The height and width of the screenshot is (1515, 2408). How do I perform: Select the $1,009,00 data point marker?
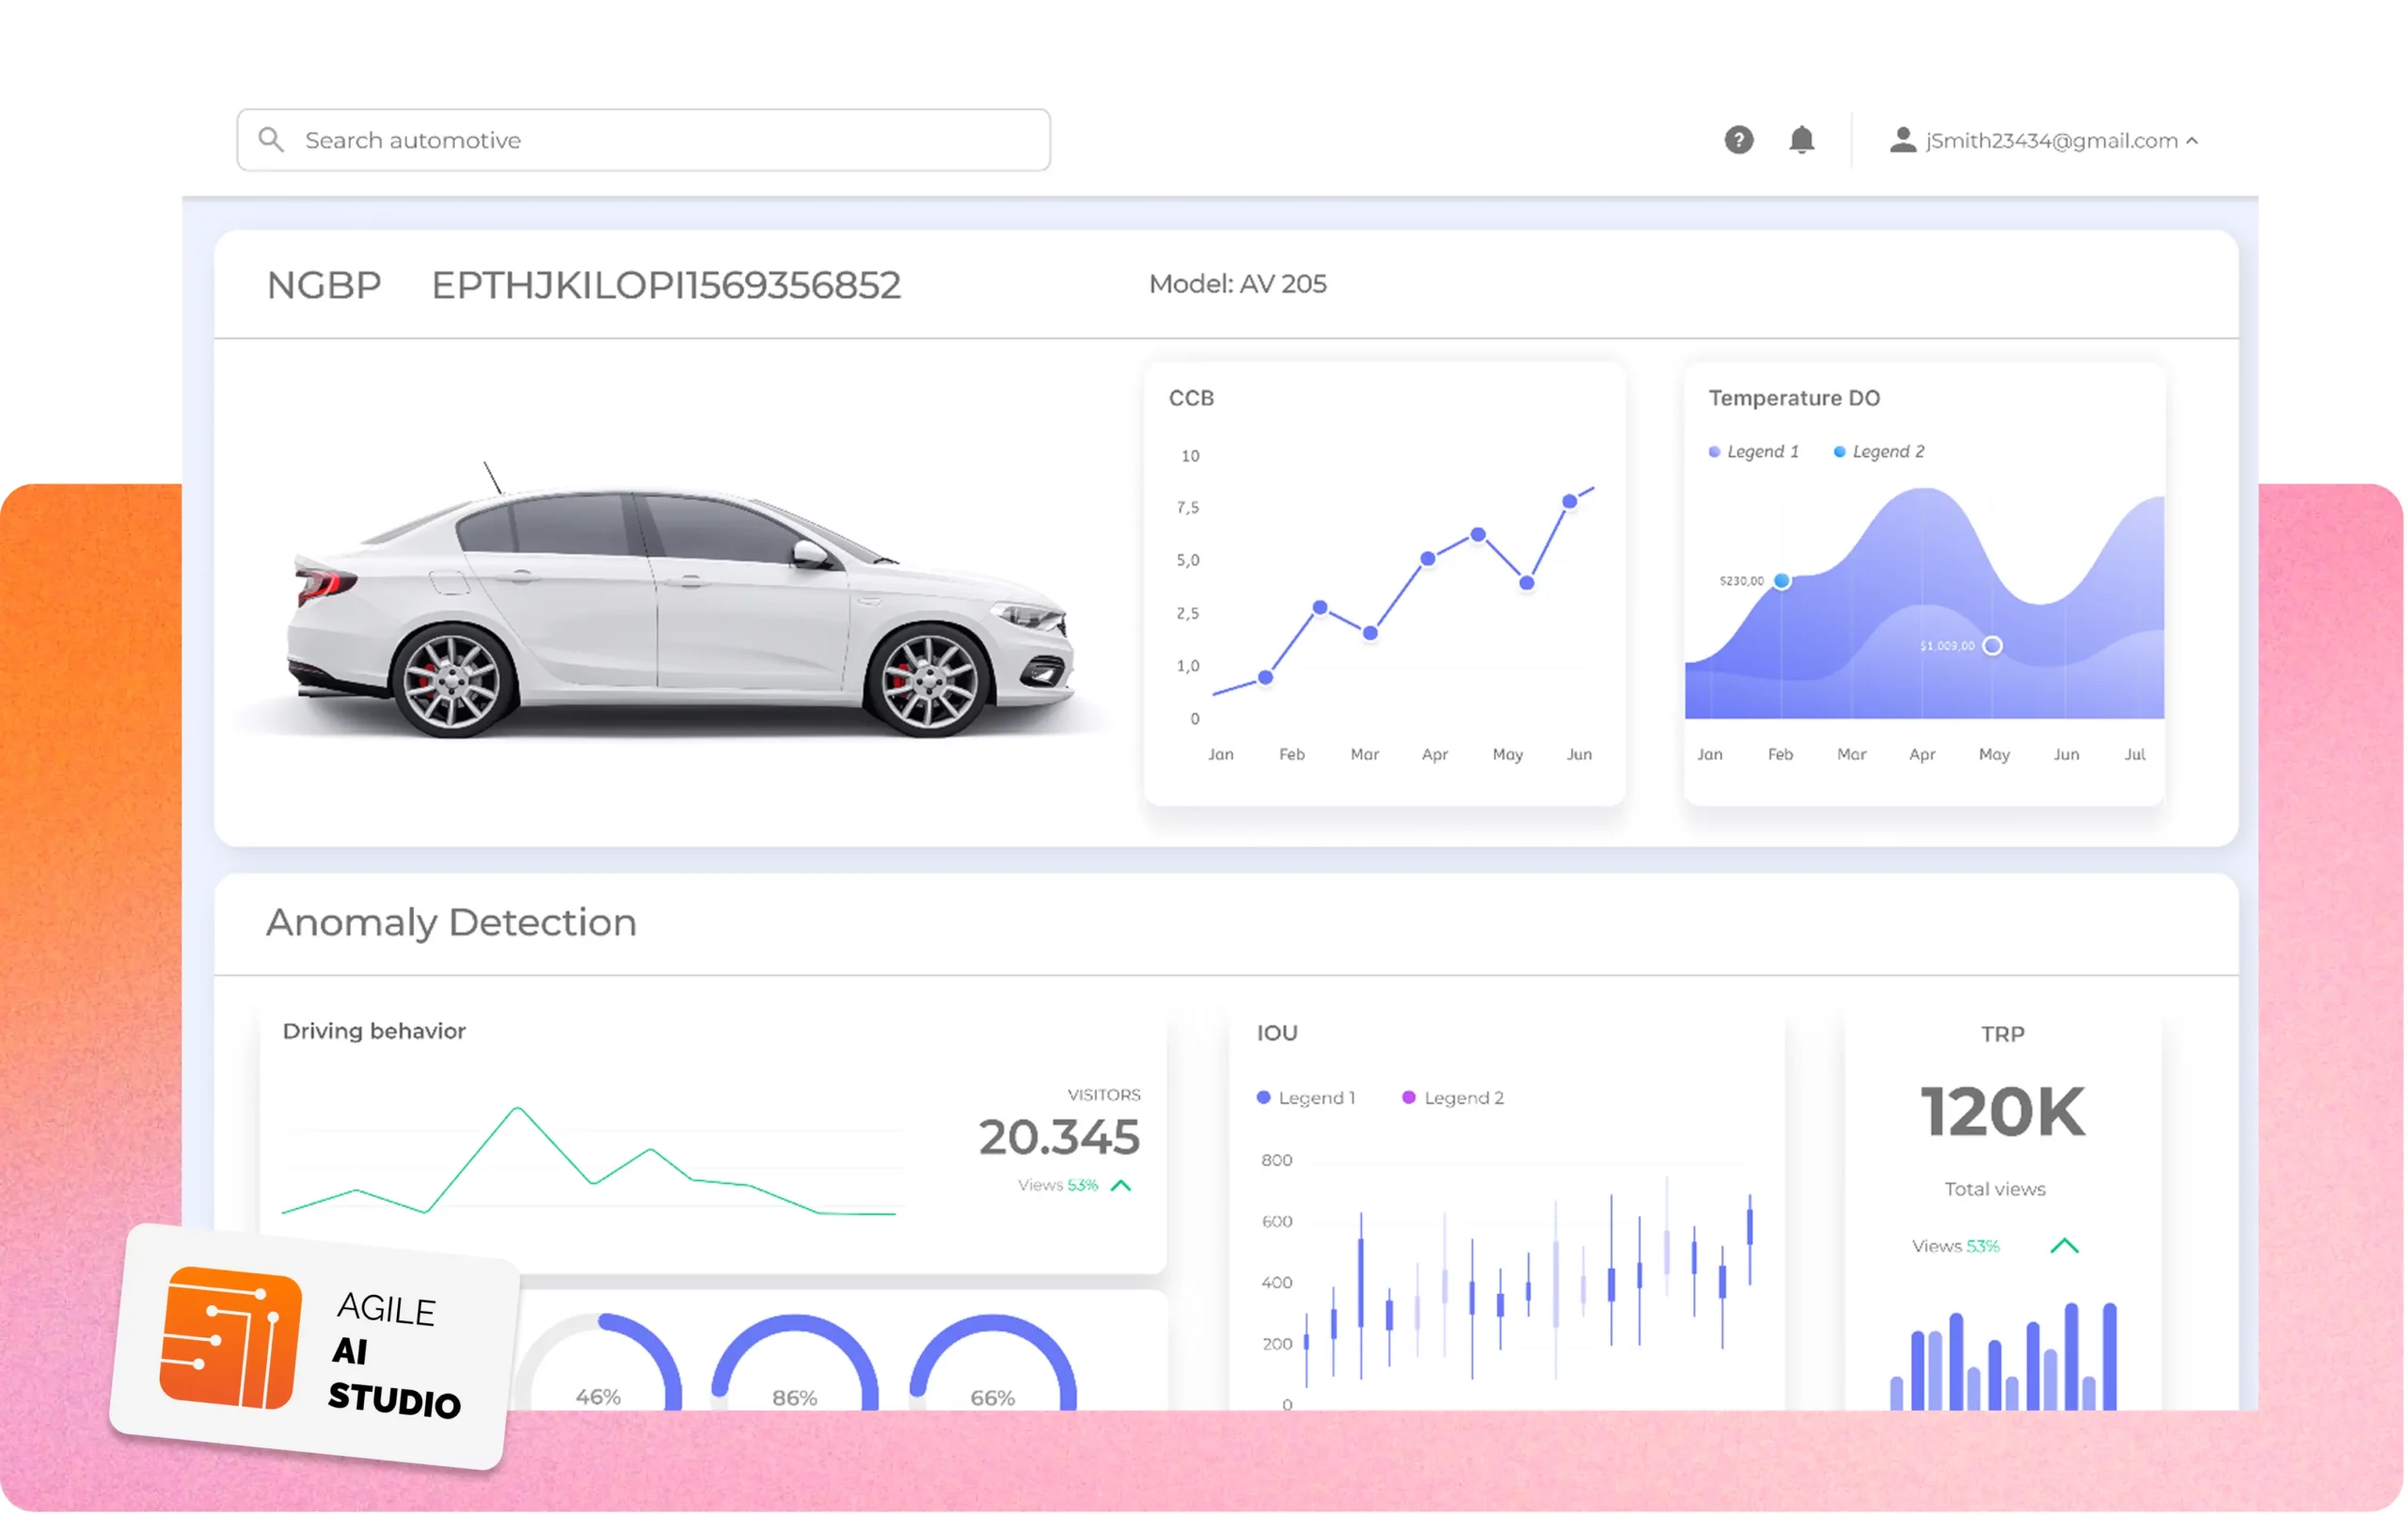[1991, 646]
